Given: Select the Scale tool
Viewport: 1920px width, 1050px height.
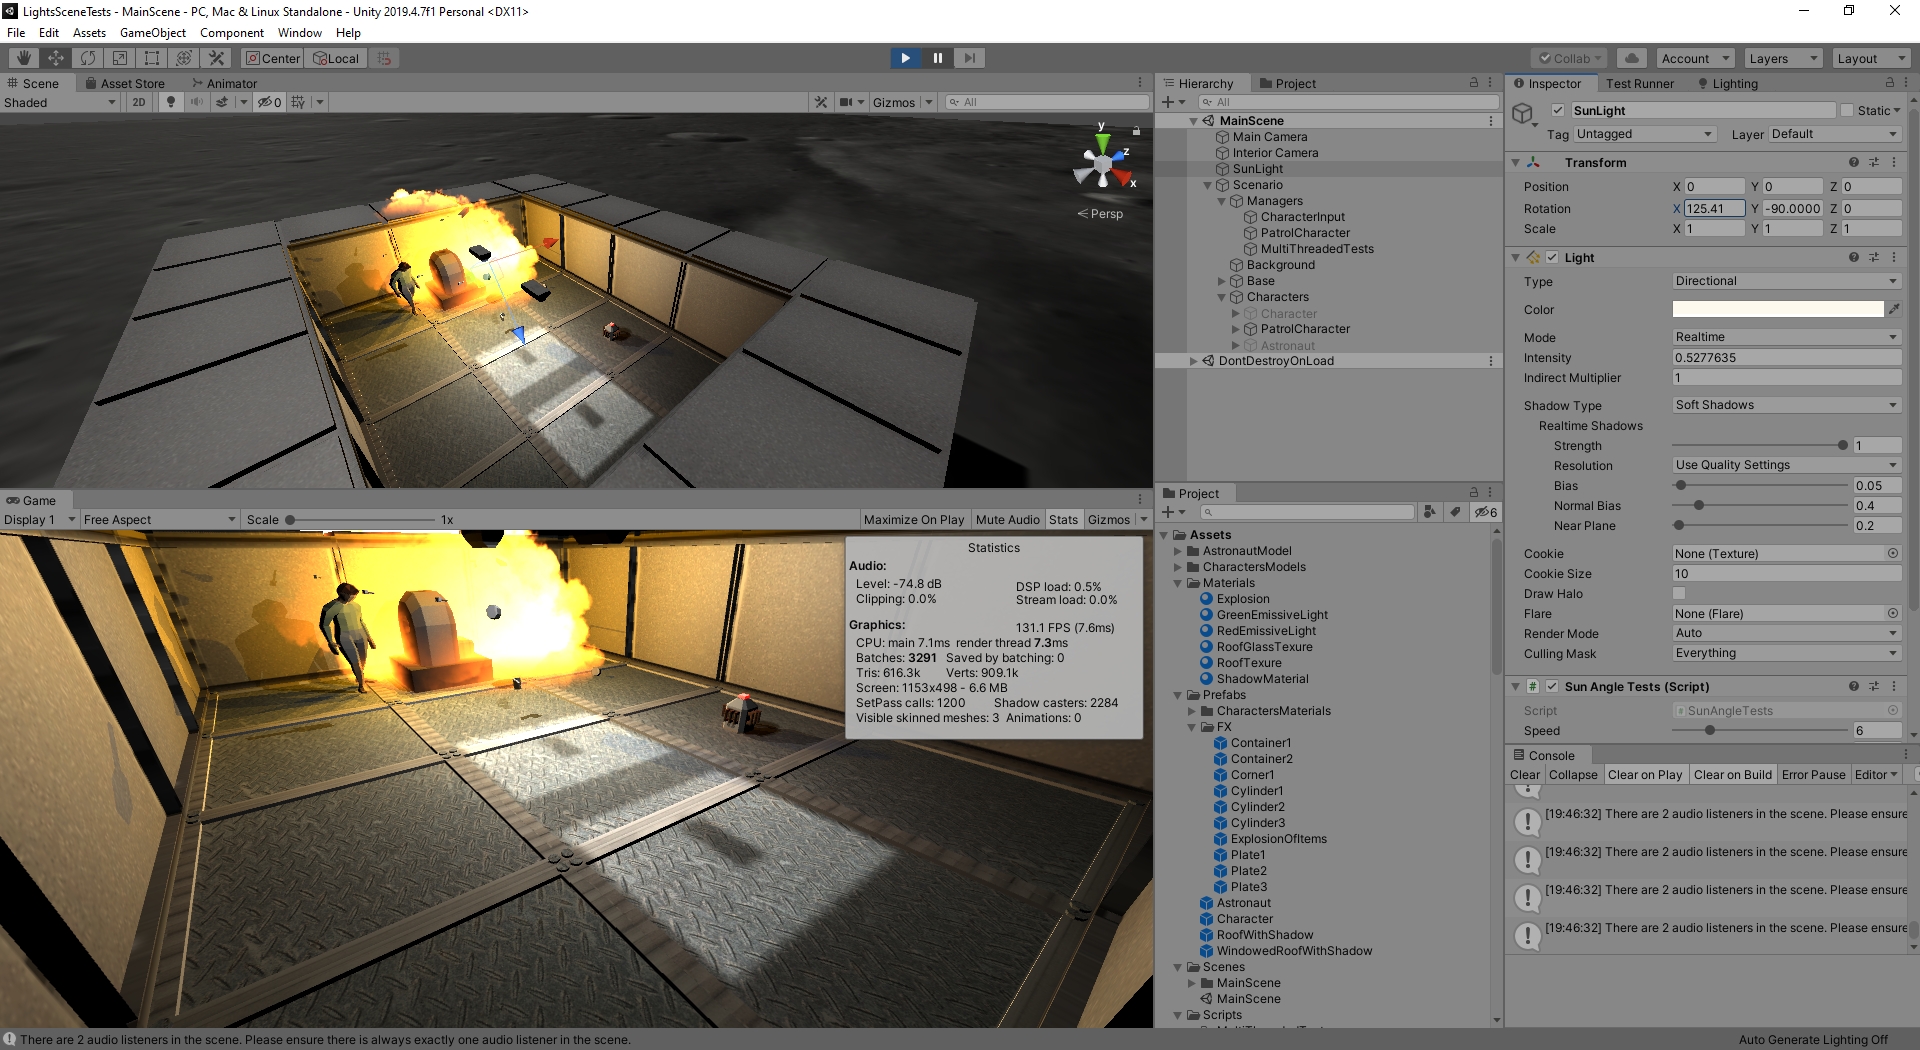Looking at the screenshot, I should pyautogui.click(x=120, y=58).
